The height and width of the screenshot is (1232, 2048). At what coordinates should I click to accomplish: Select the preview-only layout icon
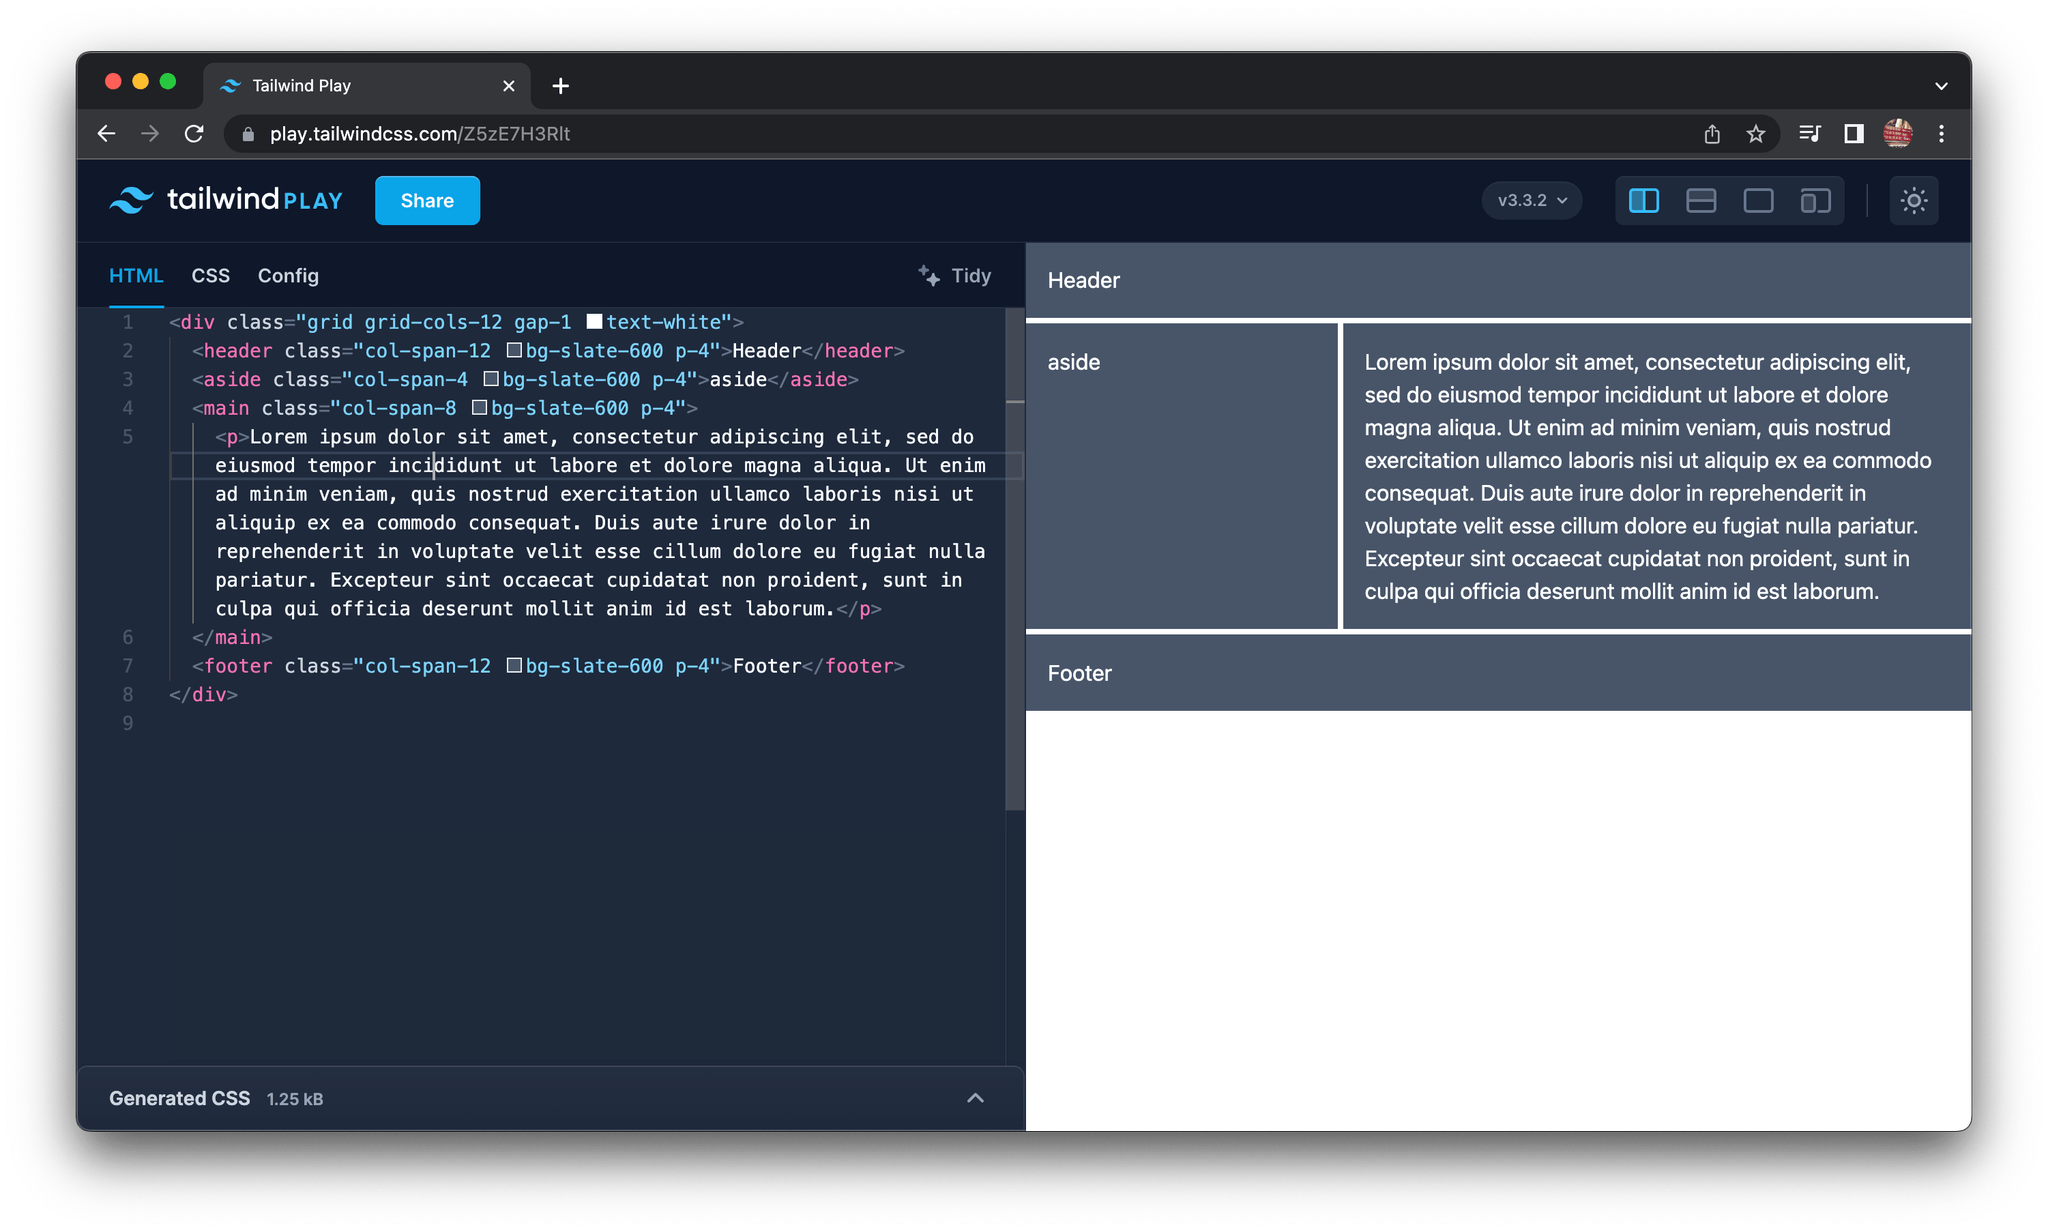point(1757,200)
